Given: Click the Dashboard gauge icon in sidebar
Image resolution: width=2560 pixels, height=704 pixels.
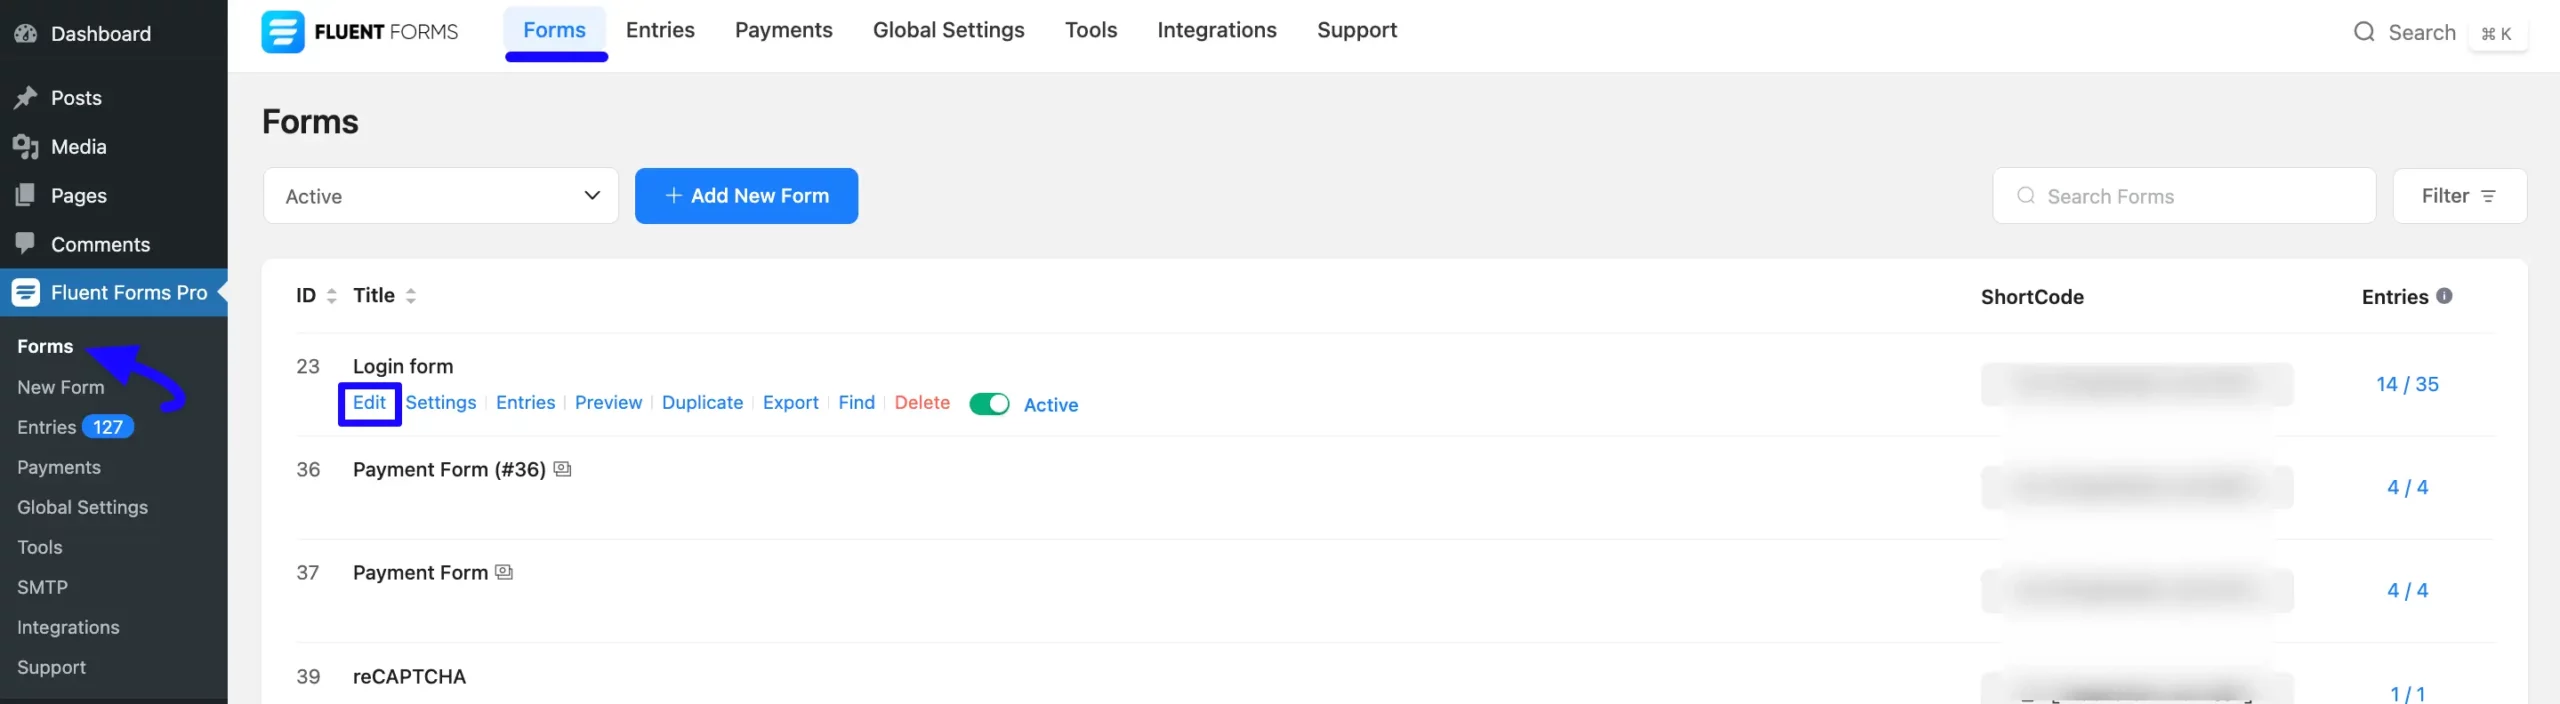Looking at the screenshot, I should 25,33.
